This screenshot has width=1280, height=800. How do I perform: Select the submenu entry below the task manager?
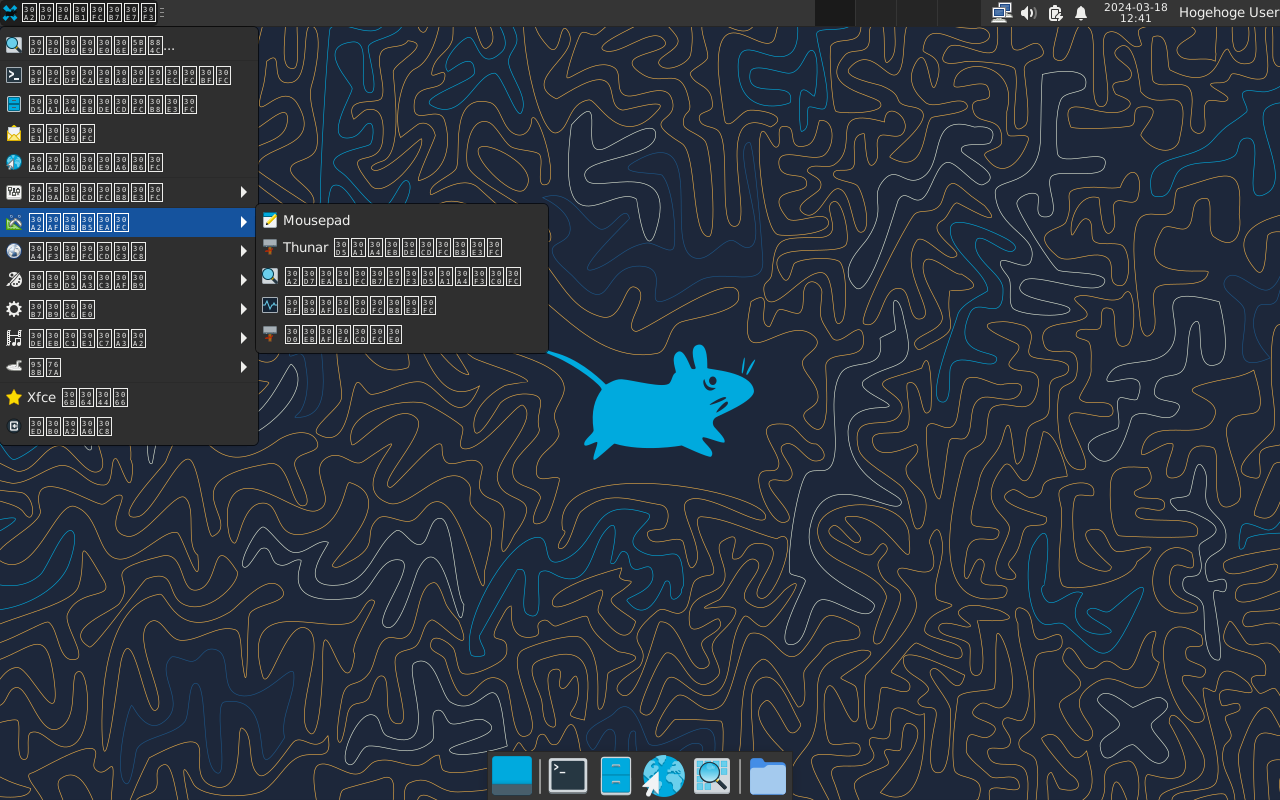(x=402, y=334)
